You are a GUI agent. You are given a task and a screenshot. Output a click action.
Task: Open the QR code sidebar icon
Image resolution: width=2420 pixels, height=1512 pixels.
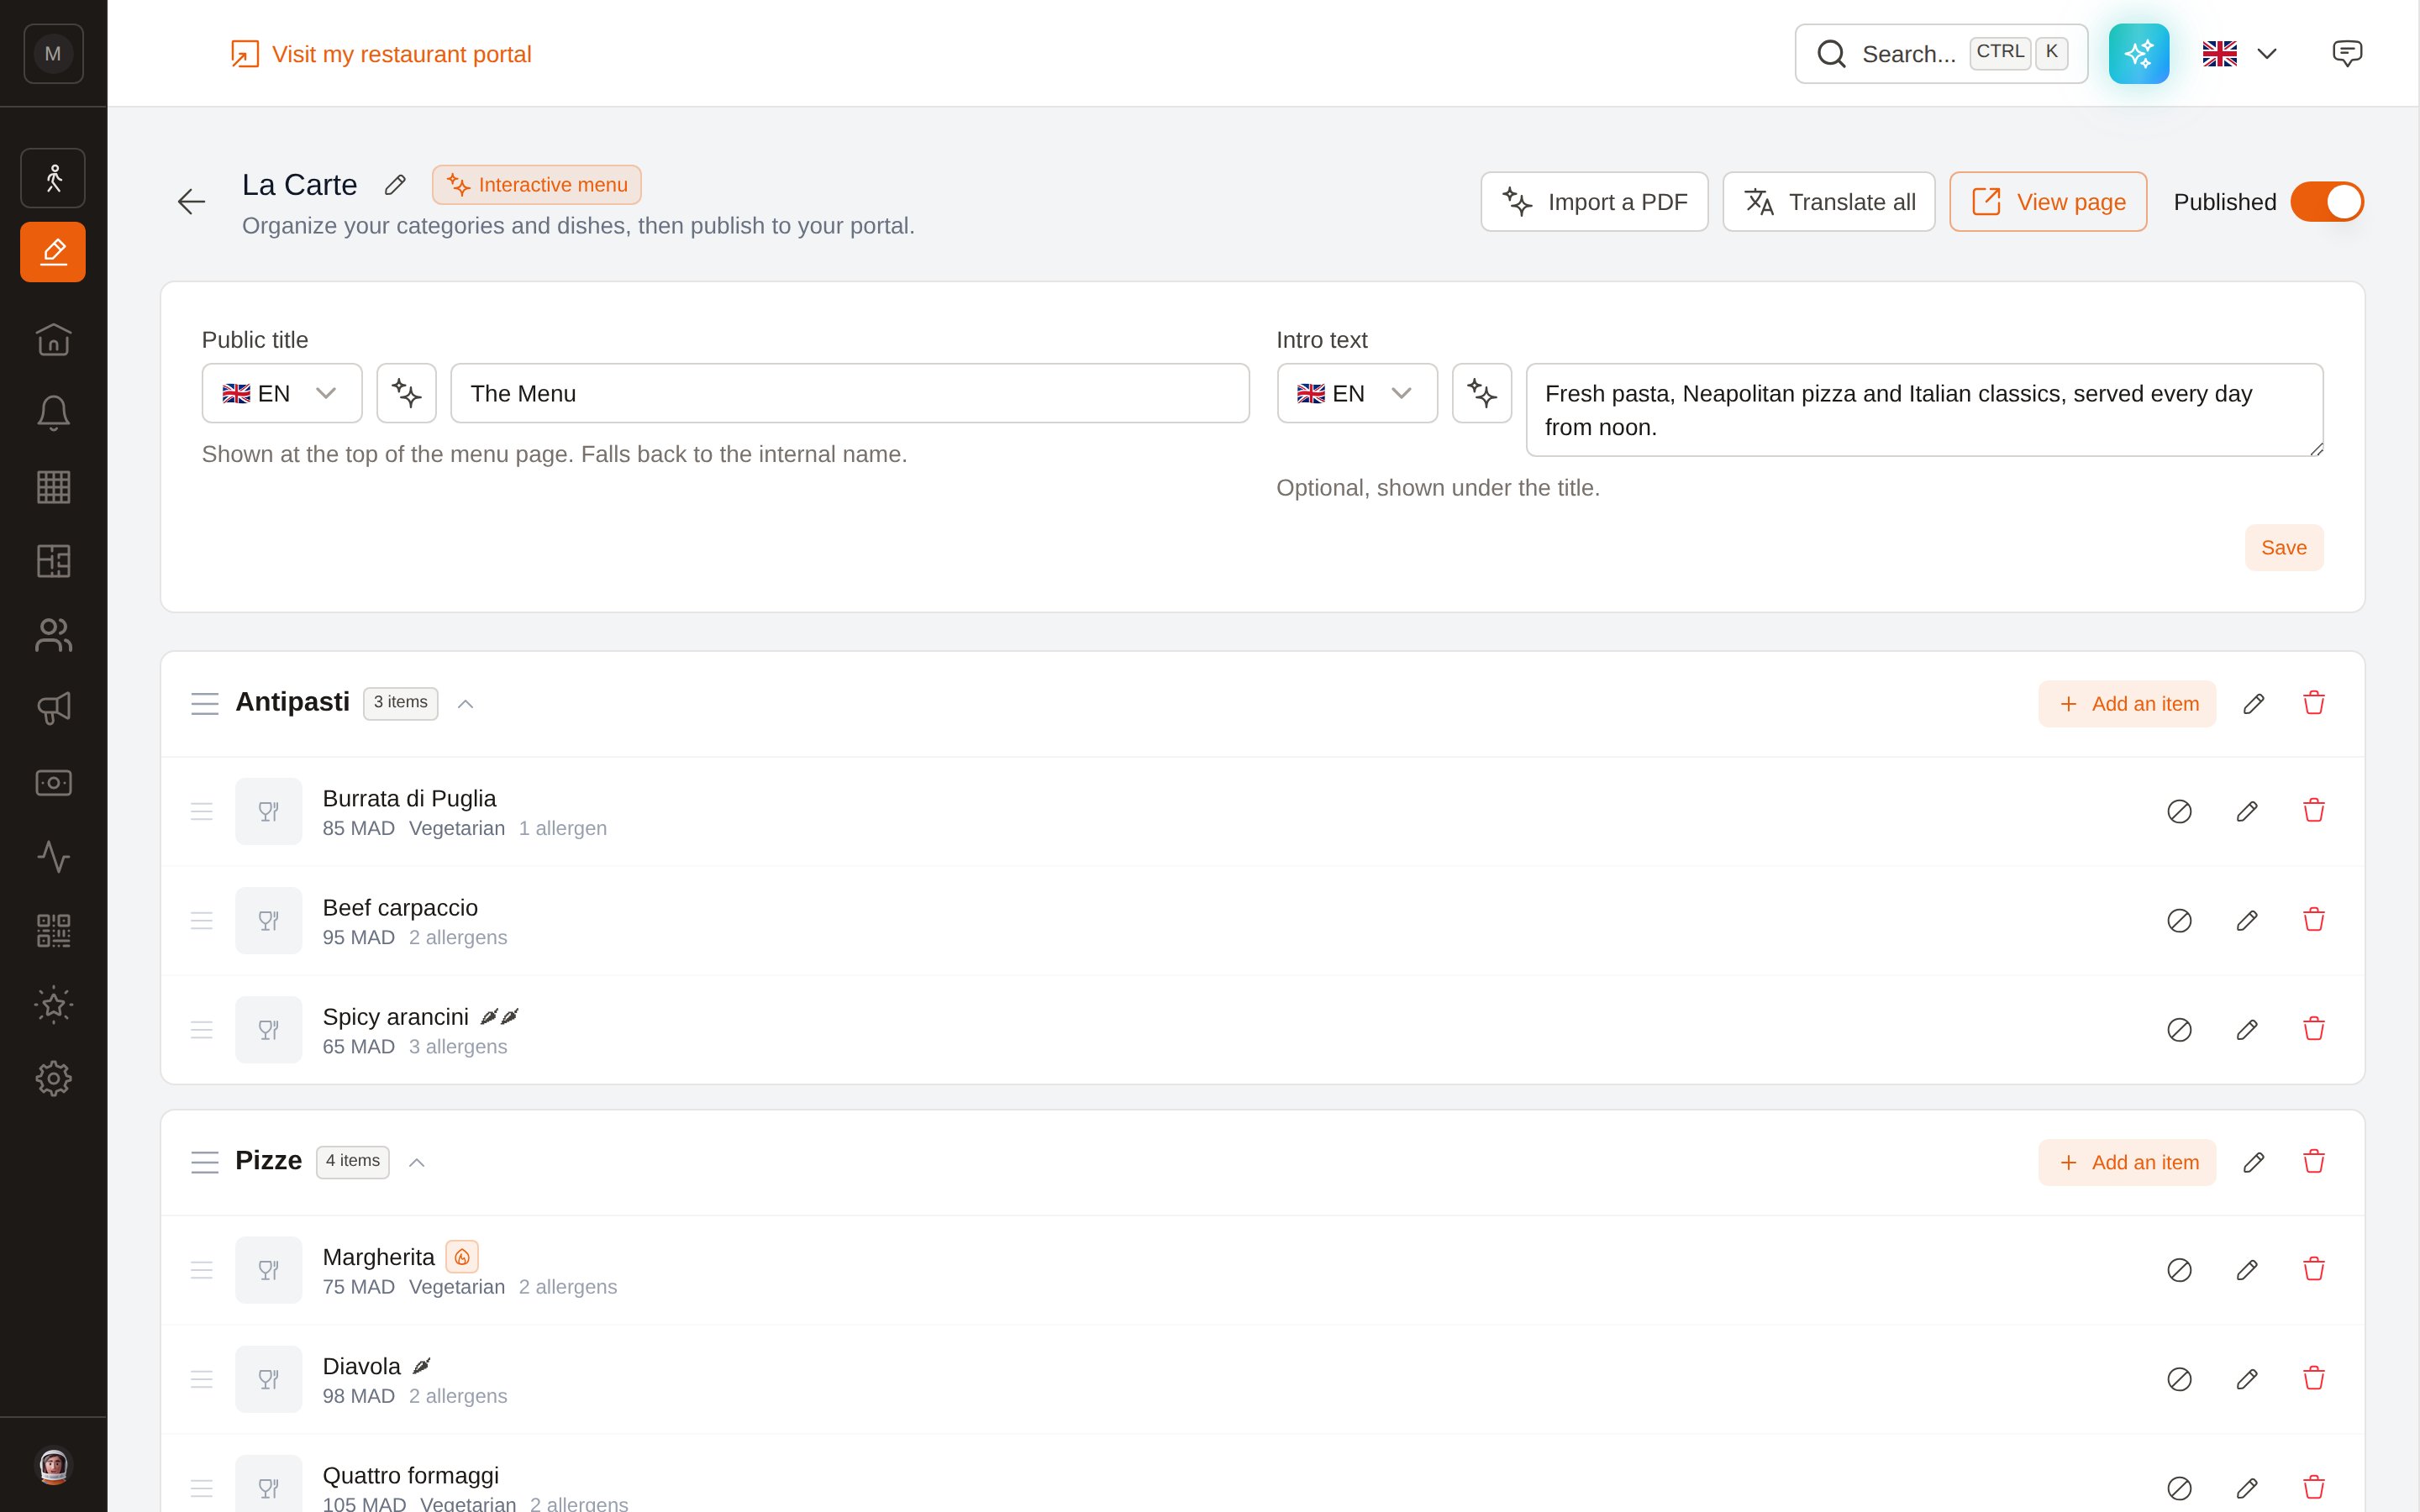[x=53, y=931]
